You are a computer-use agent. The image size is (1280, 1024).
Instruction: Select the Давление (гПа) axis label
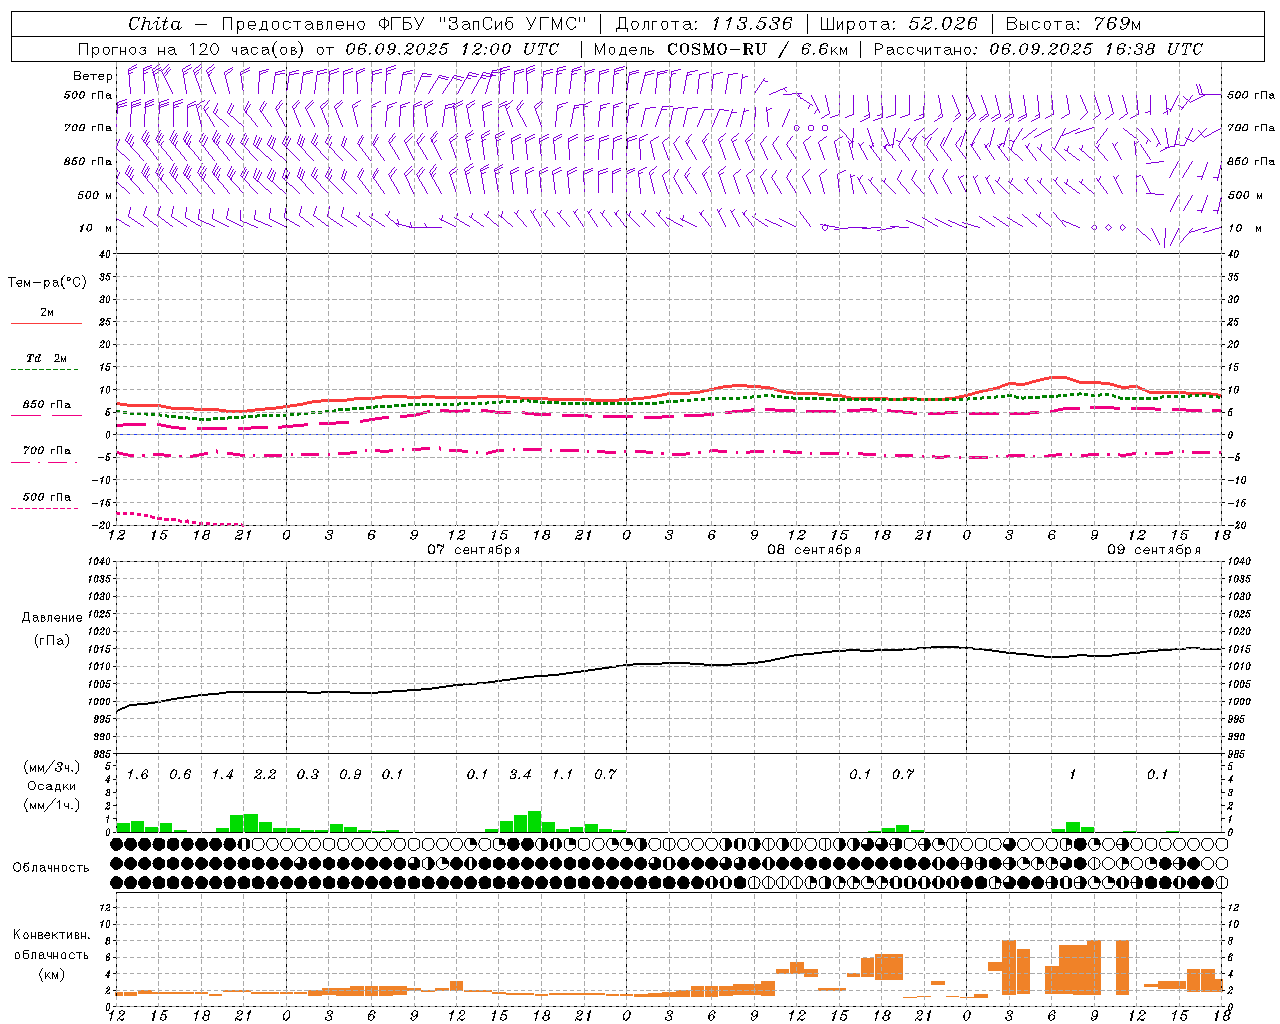pos(51,628)
